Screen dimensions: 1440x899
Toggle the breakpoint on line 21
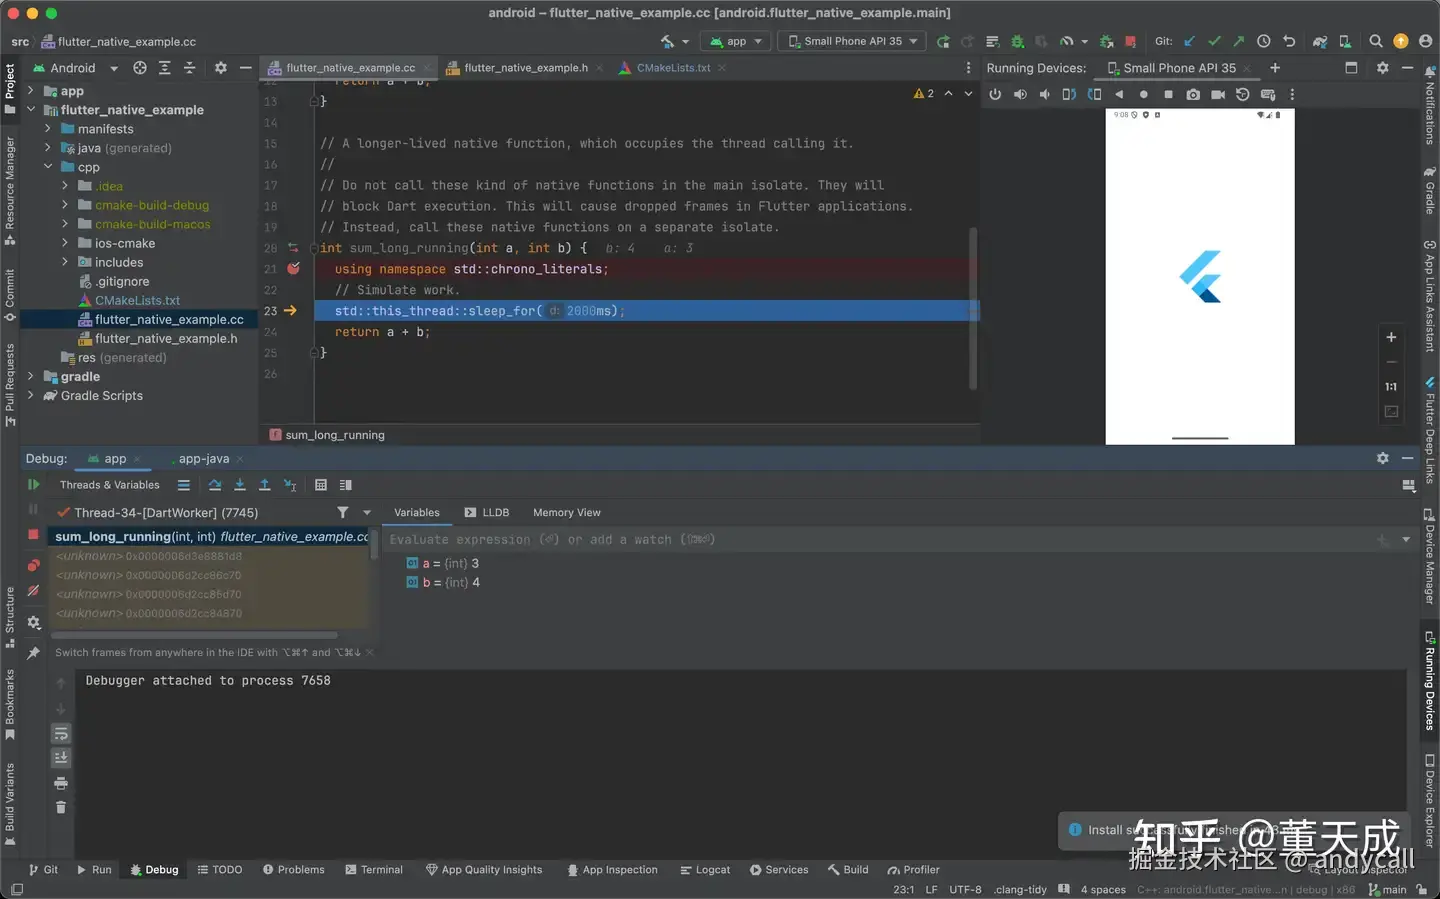pyautogui.click(x=293, y=269)
